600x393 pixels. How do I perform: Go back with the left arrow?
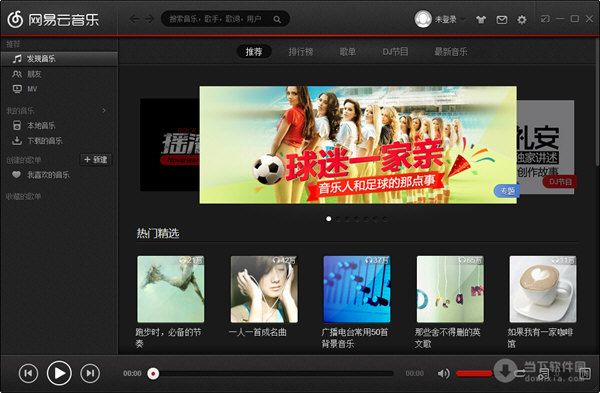(x=134, y=19)
